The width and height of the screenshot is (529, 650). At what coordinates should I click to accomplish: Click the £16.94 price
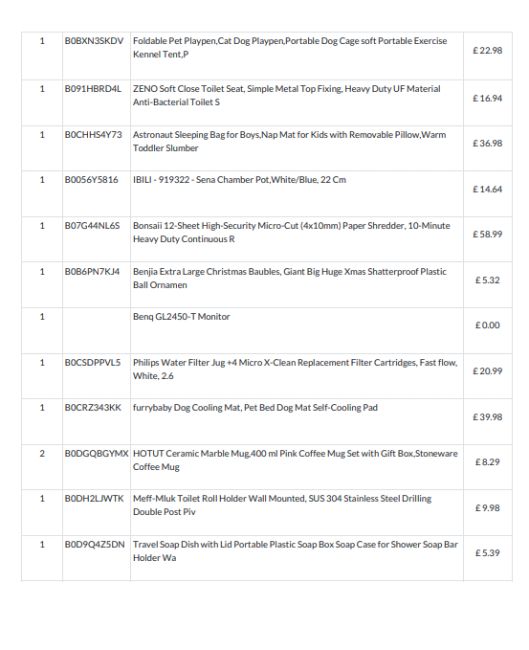click(488, 98)
